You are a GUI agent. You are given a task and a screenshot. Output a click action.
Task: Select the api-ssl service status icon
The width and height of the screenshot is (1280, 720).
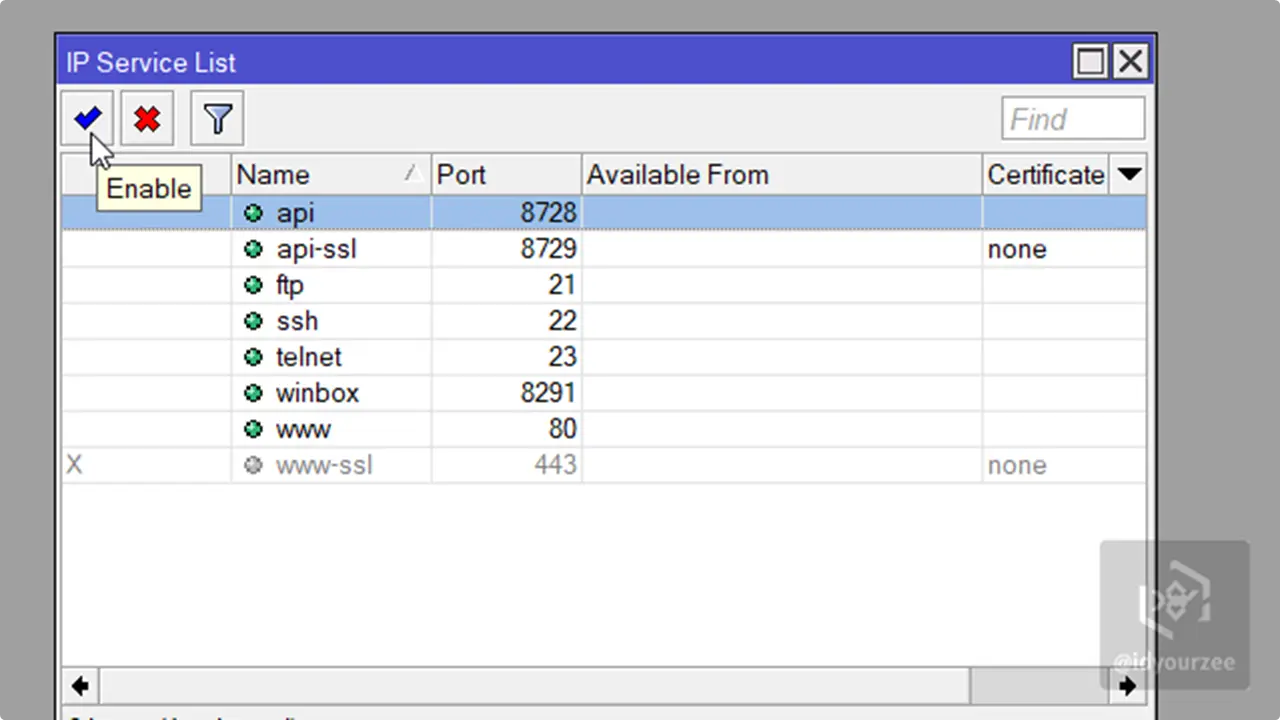click(x=253, y=249)
